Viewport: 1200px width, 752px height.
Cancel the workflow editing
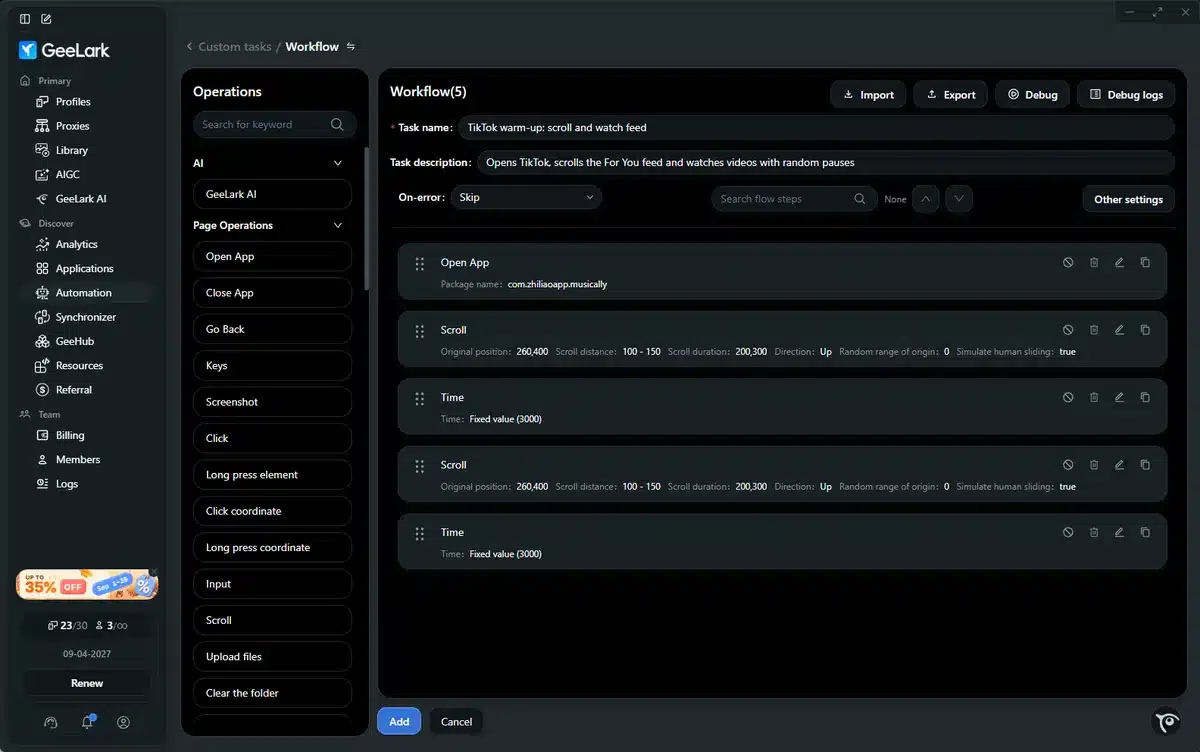456,721
